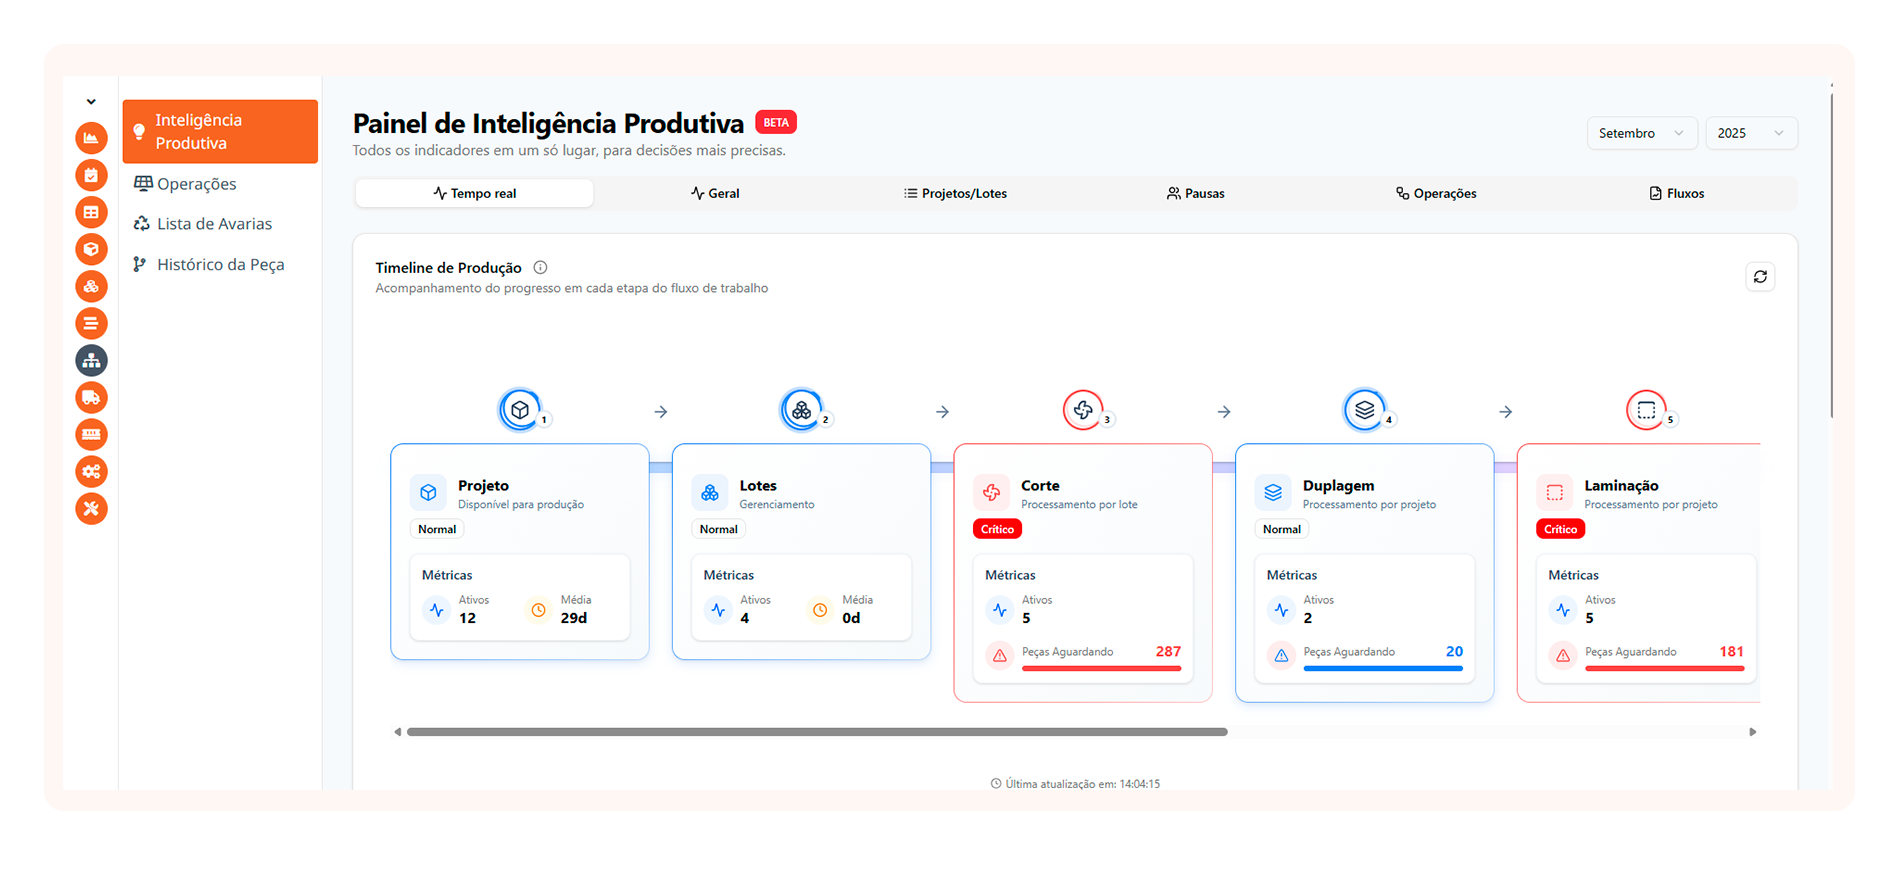Viewport: 1896px width, 883px height.
Task: Open the gears settings sidebar icon
Action: tap(91, 472)
